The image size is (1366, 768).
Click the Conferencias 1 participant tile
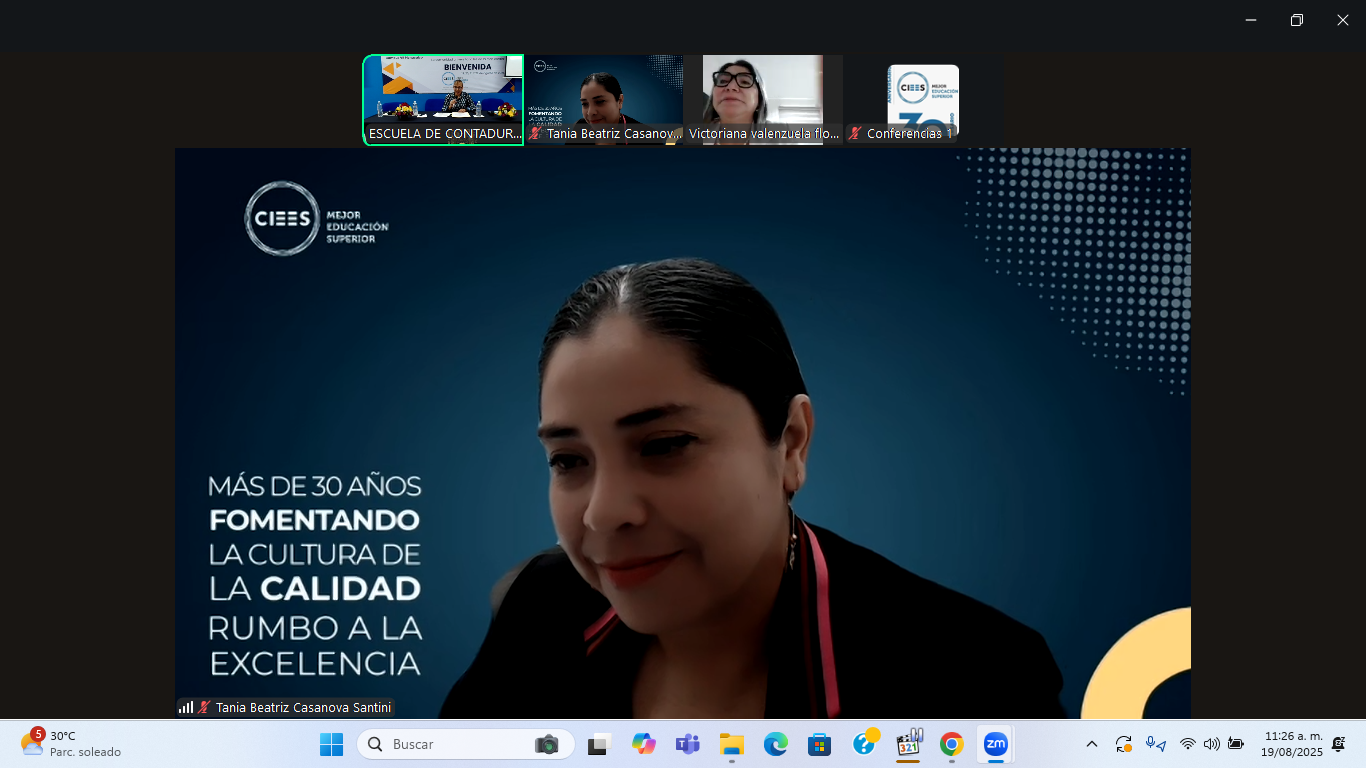923,100
